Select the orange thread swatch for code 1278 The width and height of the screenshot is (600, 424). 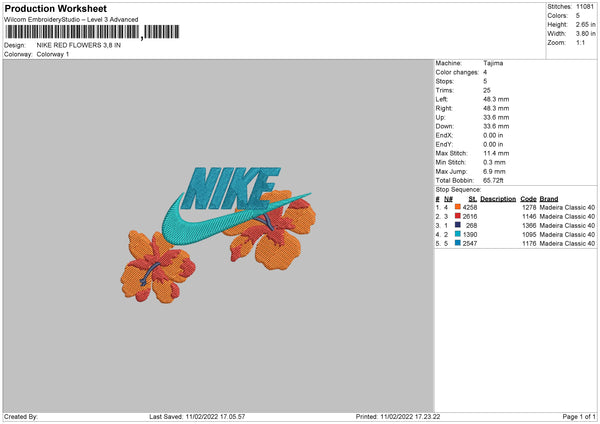click(x=457, y=207)
